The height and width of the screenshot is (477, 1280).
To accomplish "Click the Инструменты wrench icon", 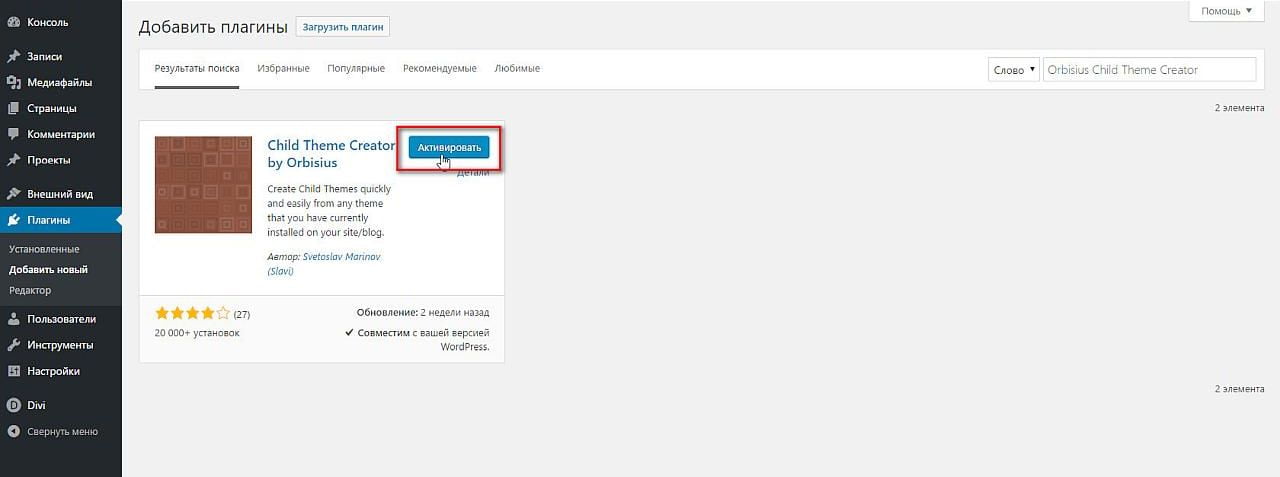I will pos(14,345).
